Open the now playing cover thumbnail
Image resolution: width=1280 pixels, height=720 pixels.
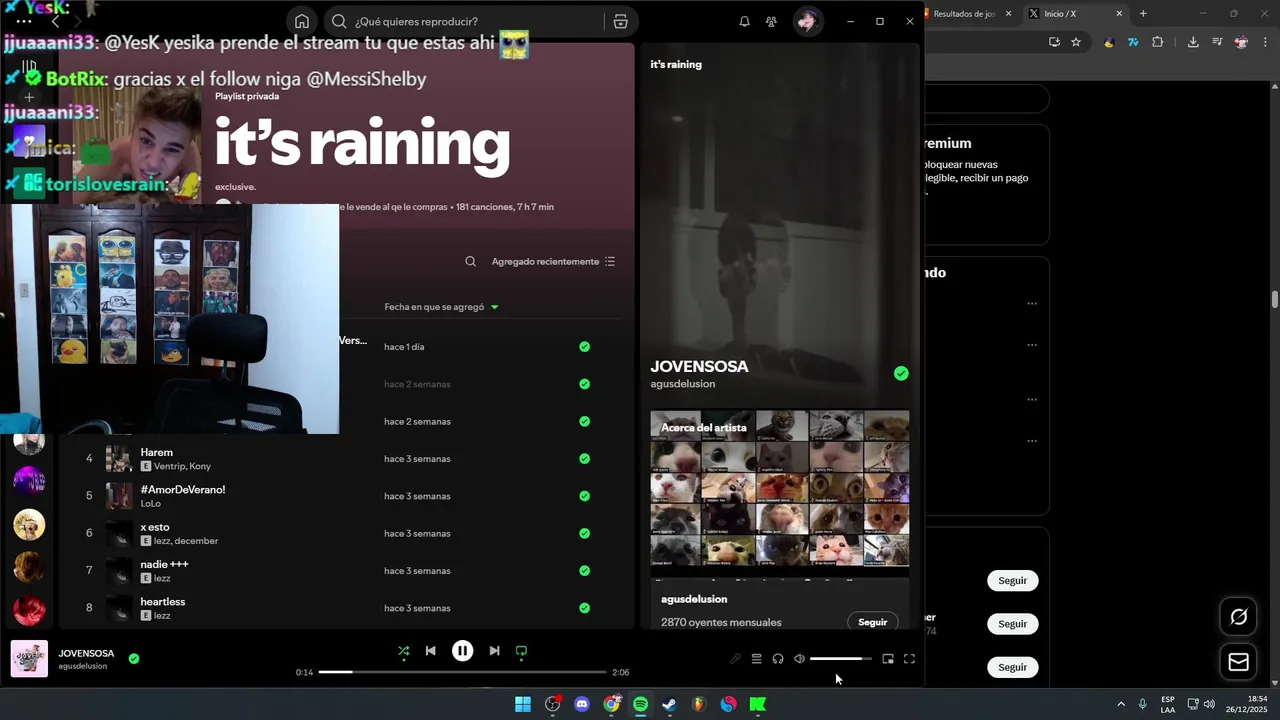[x=29, y=659]
